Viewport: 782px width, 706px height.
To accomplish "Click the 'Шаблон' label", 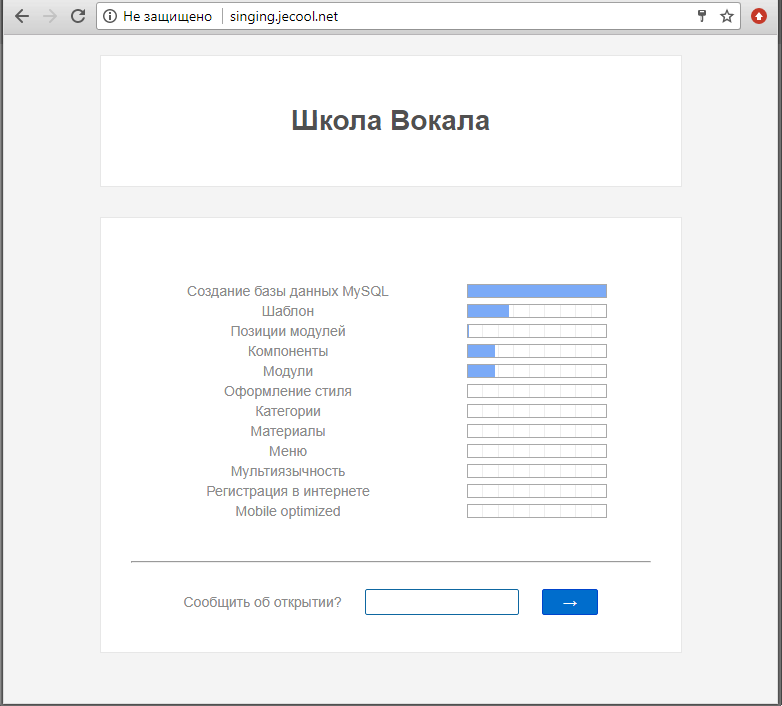I will tap(288, 311).
